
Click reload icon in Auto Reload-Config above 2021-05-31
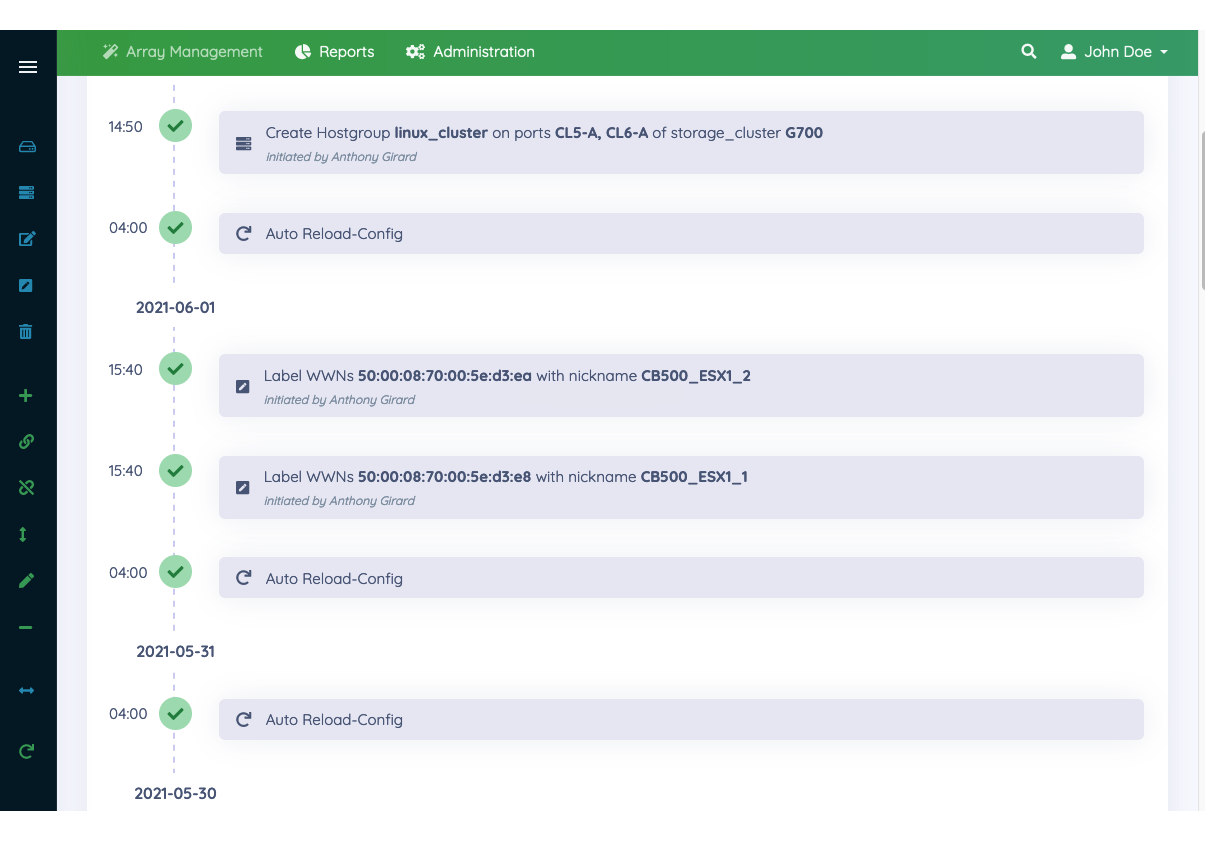coord(243,579)
